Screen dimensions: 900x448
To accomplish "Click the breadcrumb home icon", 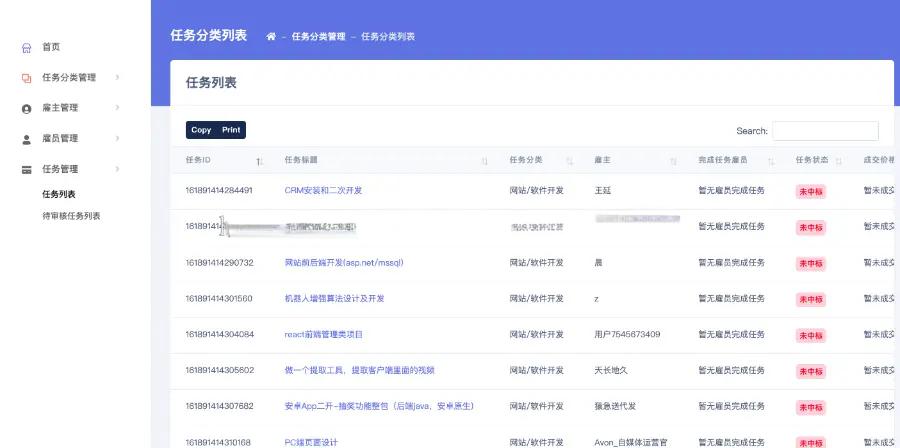I will [x=271, y=37].
